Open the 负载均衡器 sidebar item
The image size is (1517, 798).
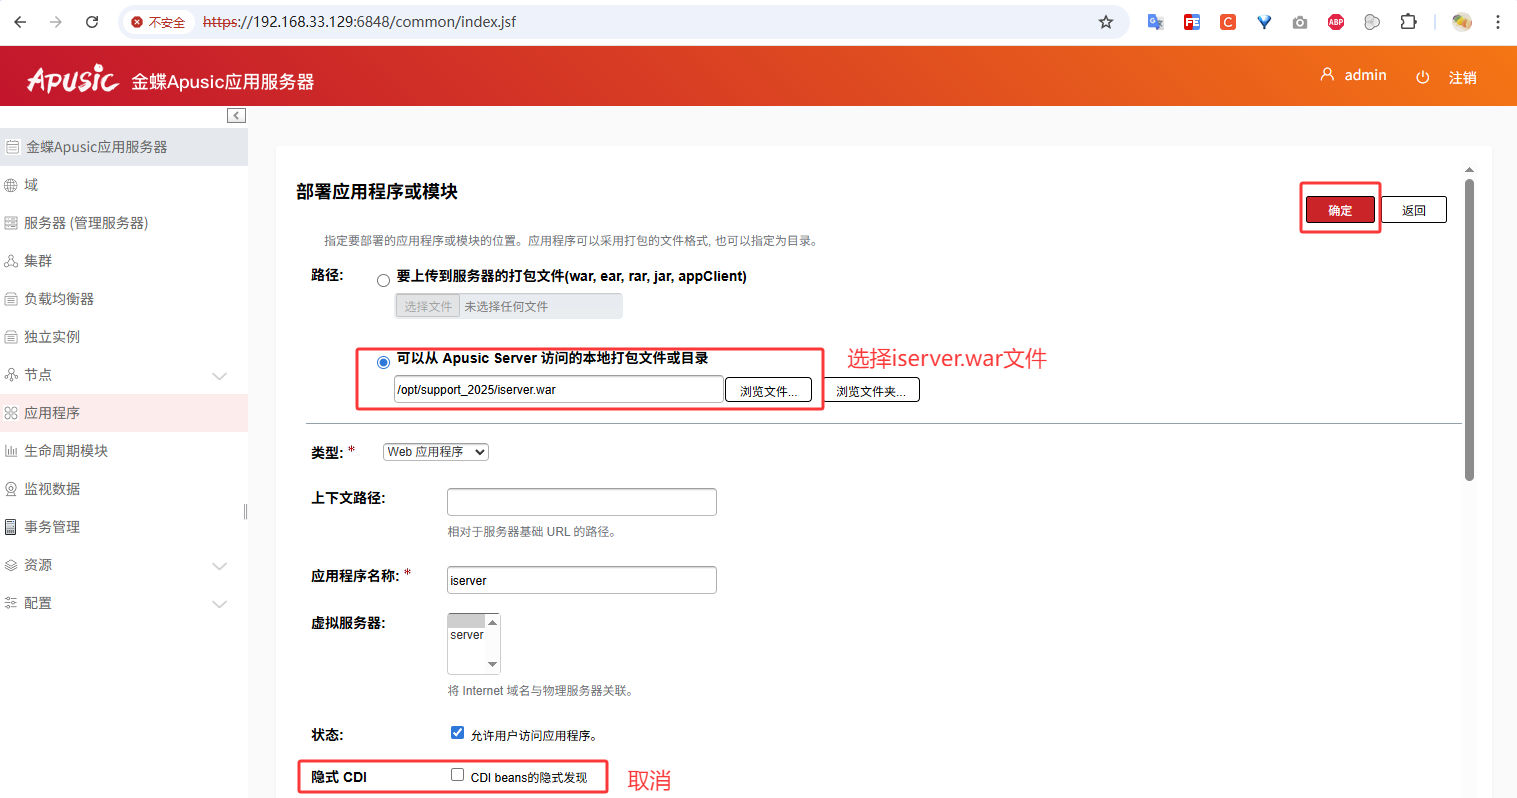click(124, 299)
